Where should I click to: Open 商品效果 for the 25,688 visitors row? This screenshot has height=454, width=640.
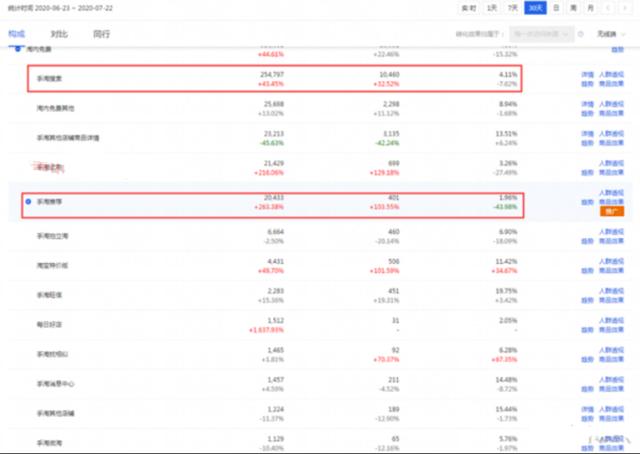pyautogui.click(x=611, y=113)
